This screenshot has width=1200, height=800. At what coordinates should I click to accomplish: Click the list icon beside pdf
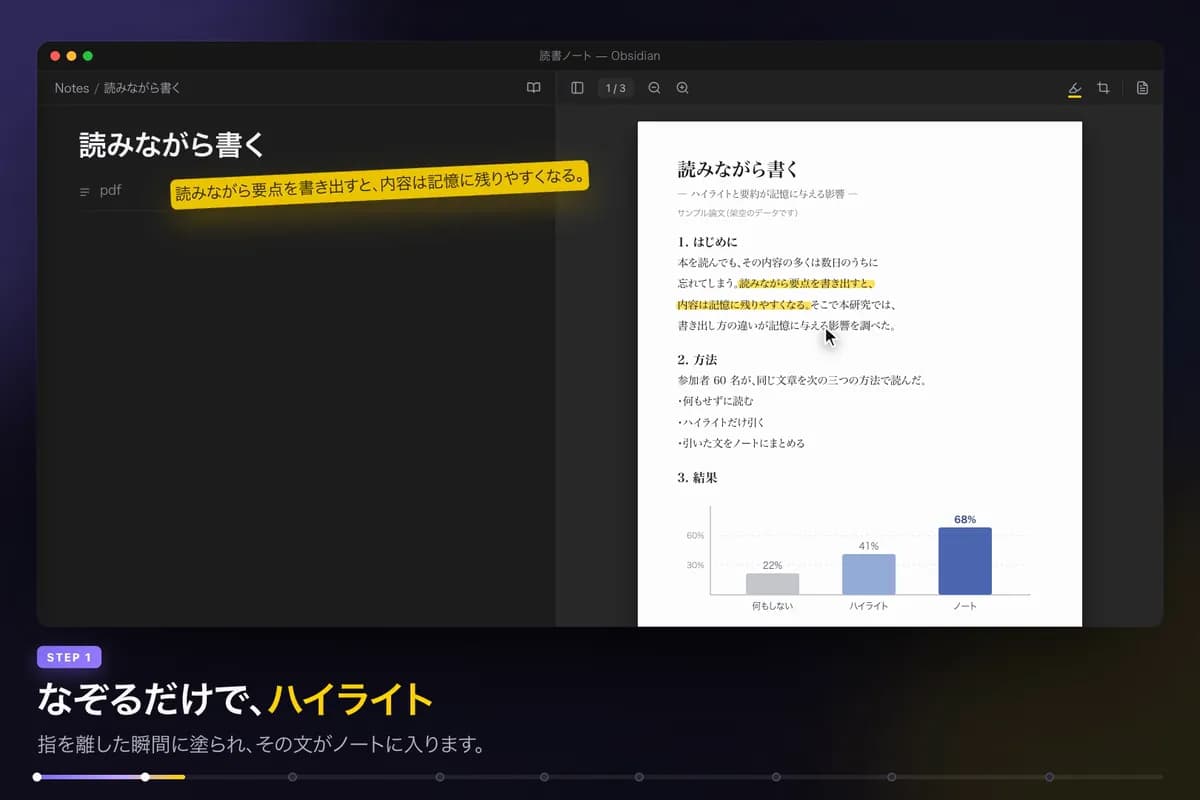[x=85, y=191]
